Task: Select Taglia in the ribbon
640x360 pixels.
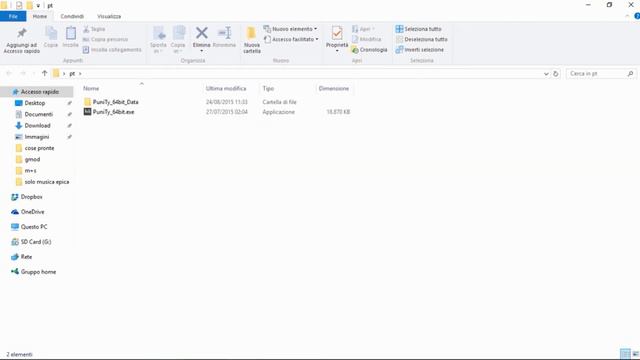Action: 94,29
